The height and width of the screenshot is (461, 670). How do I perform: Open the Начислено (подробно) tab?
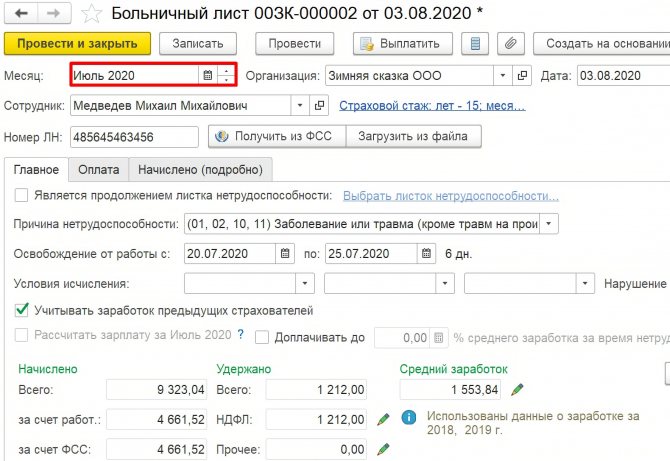coord(200,170)
